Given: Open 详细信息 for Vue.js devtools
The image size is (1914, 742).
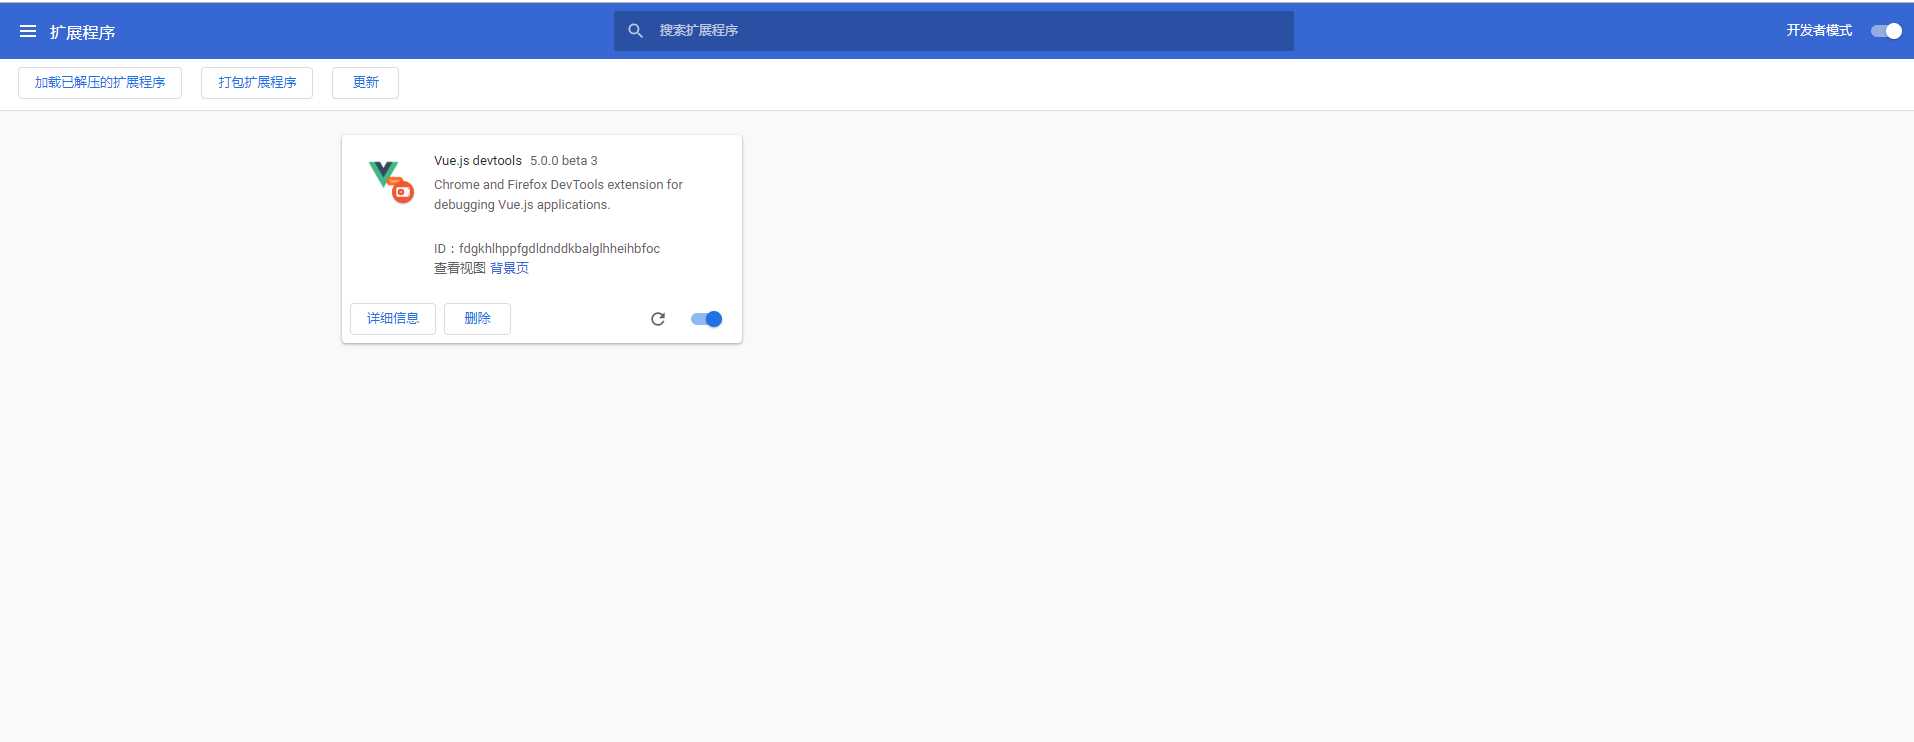Looking at the screenshot, I should point(393,319).
